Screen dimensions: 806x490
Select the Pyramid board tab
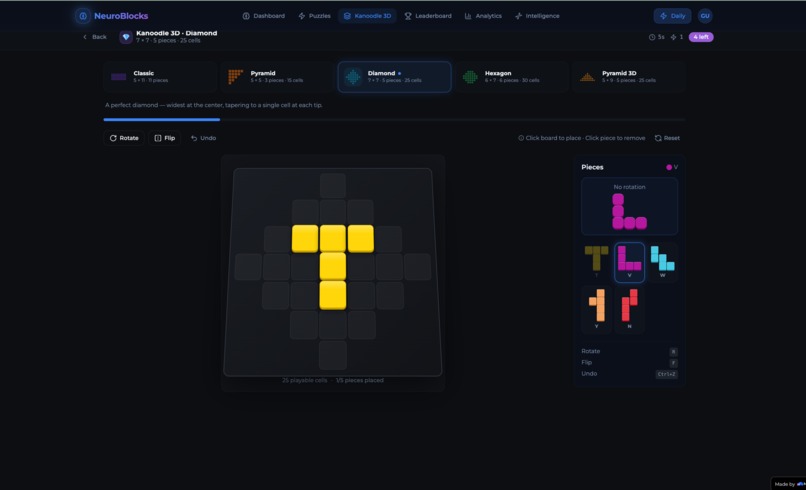coord(277,77)
